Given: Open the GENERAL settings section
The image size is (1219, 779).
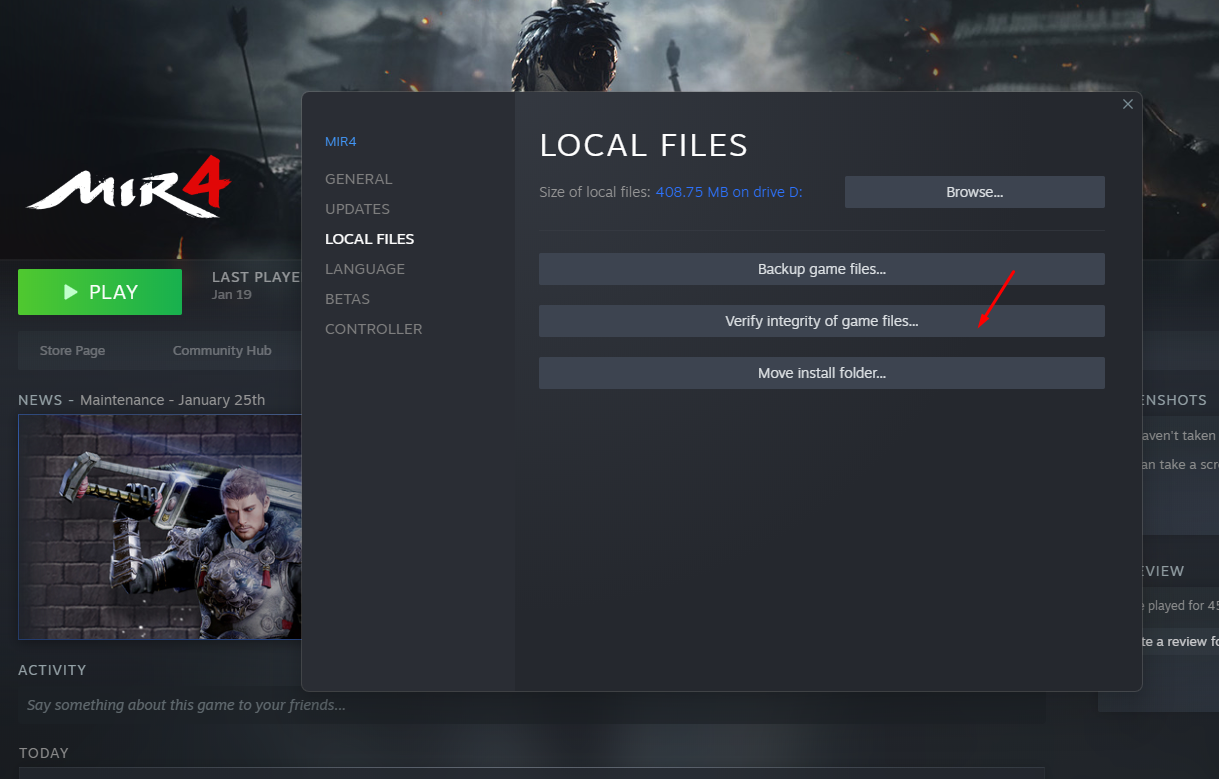Looking at the screenshot, I should click(359, 179).
